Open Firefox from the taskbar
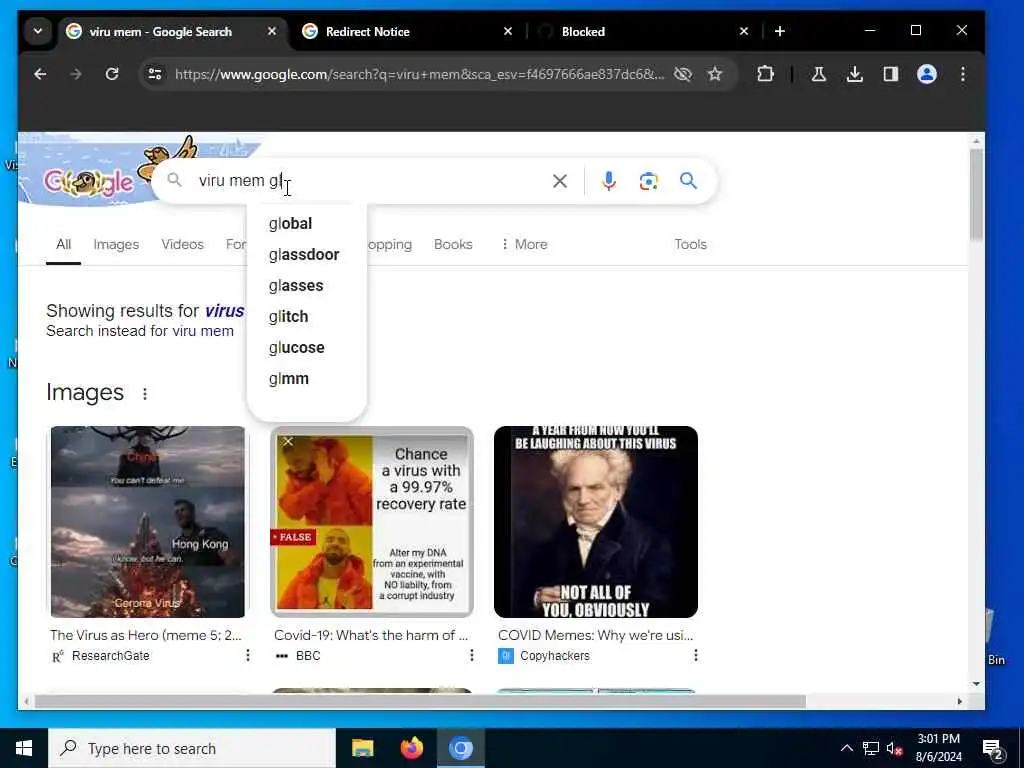The image size is (1024, 768). 411,748
